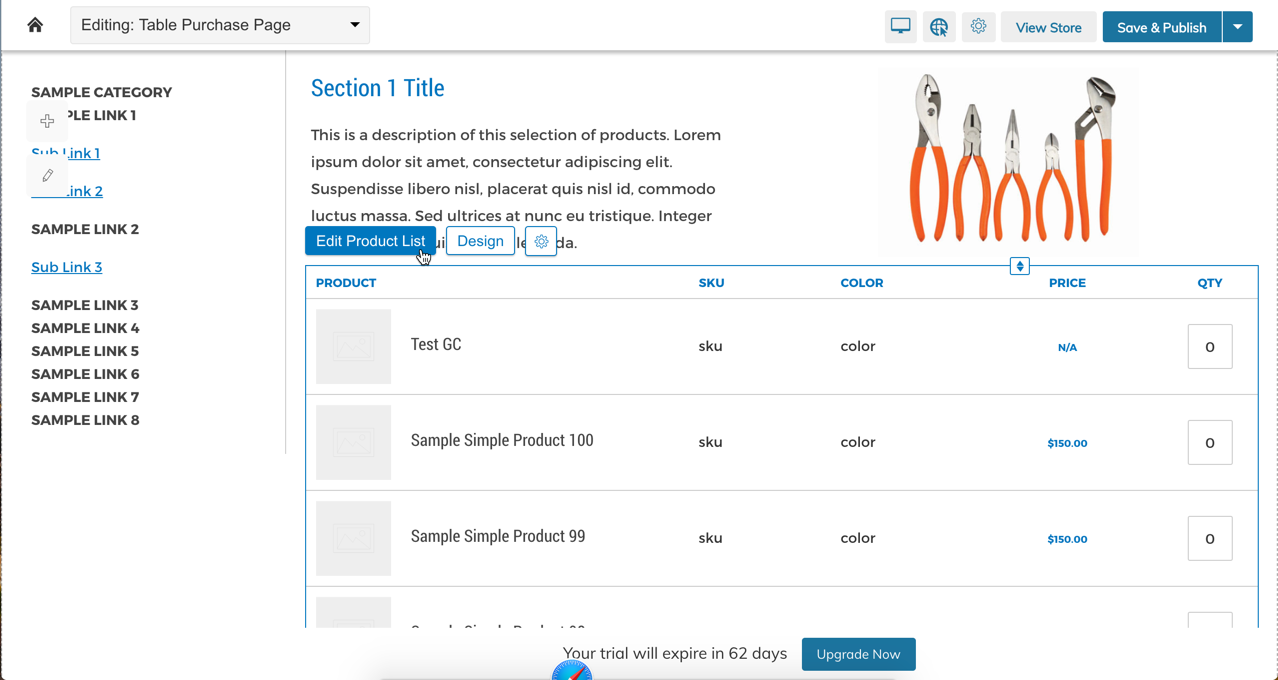Open Sub Link 1
Image resolution: width=1278 pixels, height=680 pixels.
pos(66,153)
